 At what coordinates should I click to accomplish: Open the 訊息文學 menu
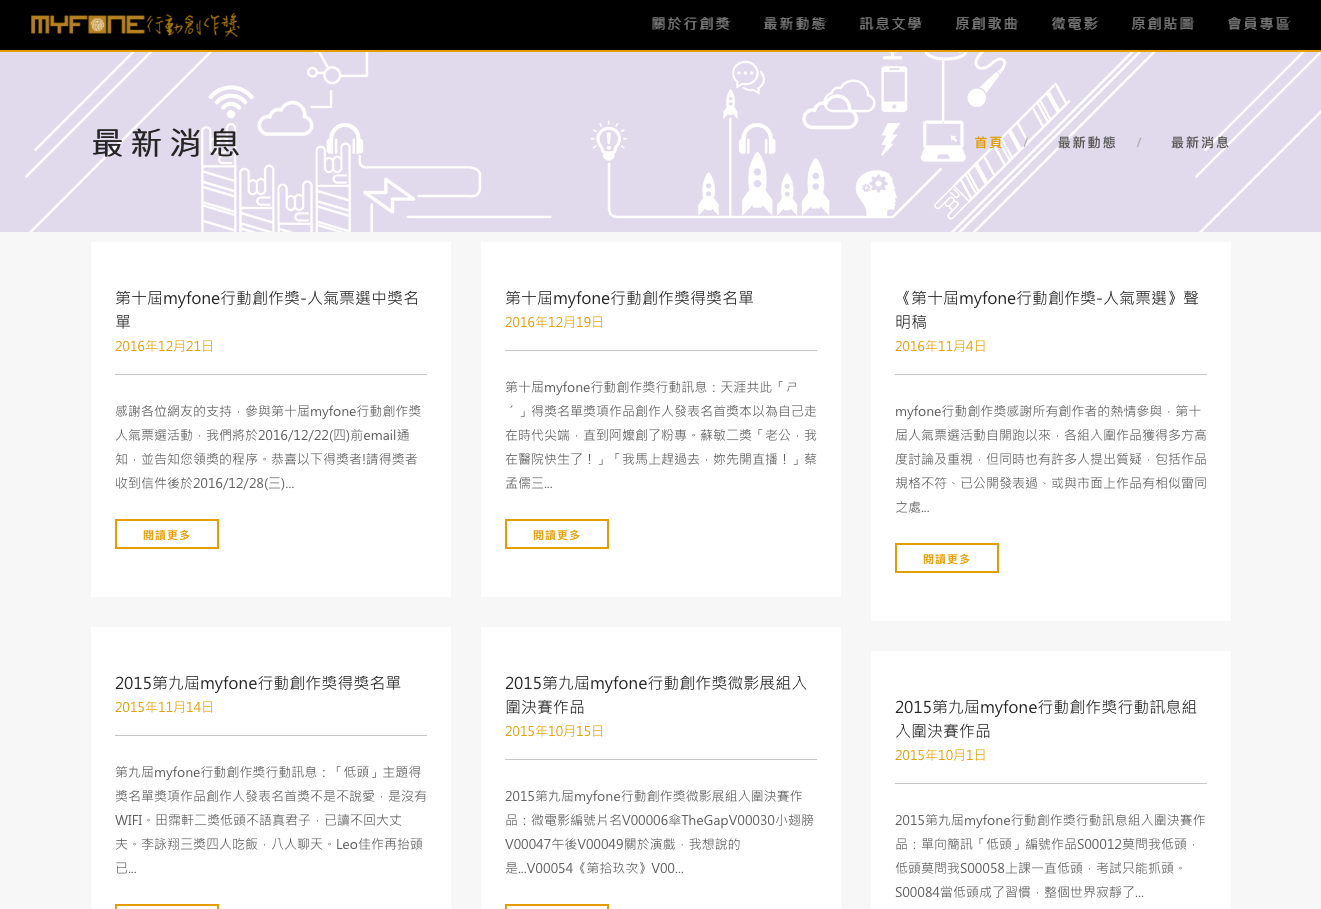pyautogui.click(x=891, y=24)
